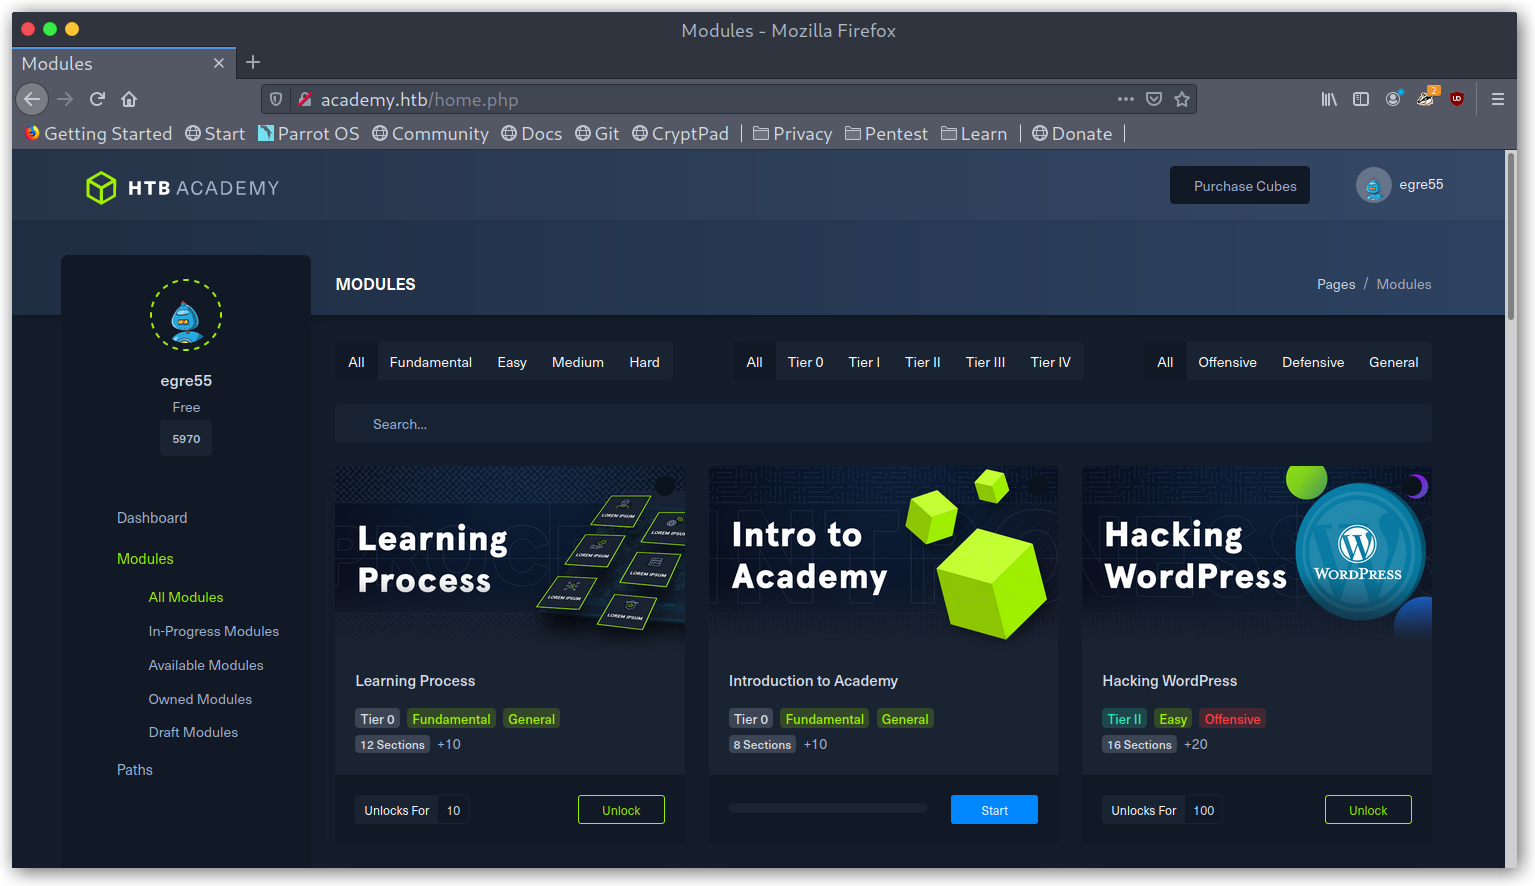Open Paths in the sidebar
The height and width of the screenshot is (886, 1535).
pos(135,770)
